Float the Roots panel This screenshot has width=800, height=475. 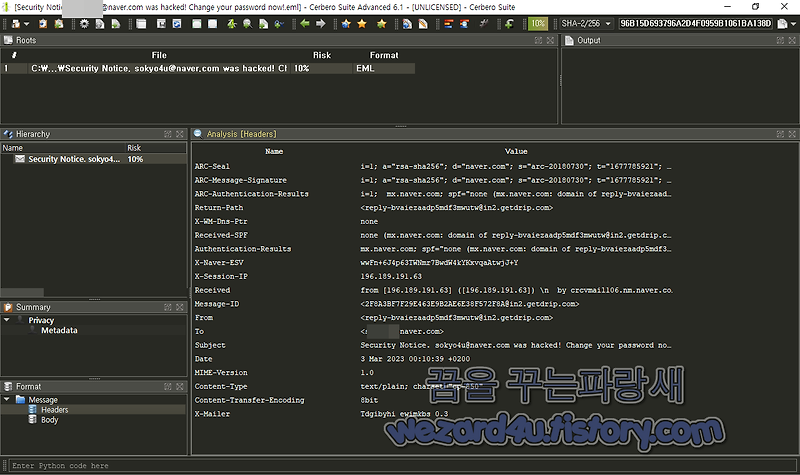coord(538,40)
